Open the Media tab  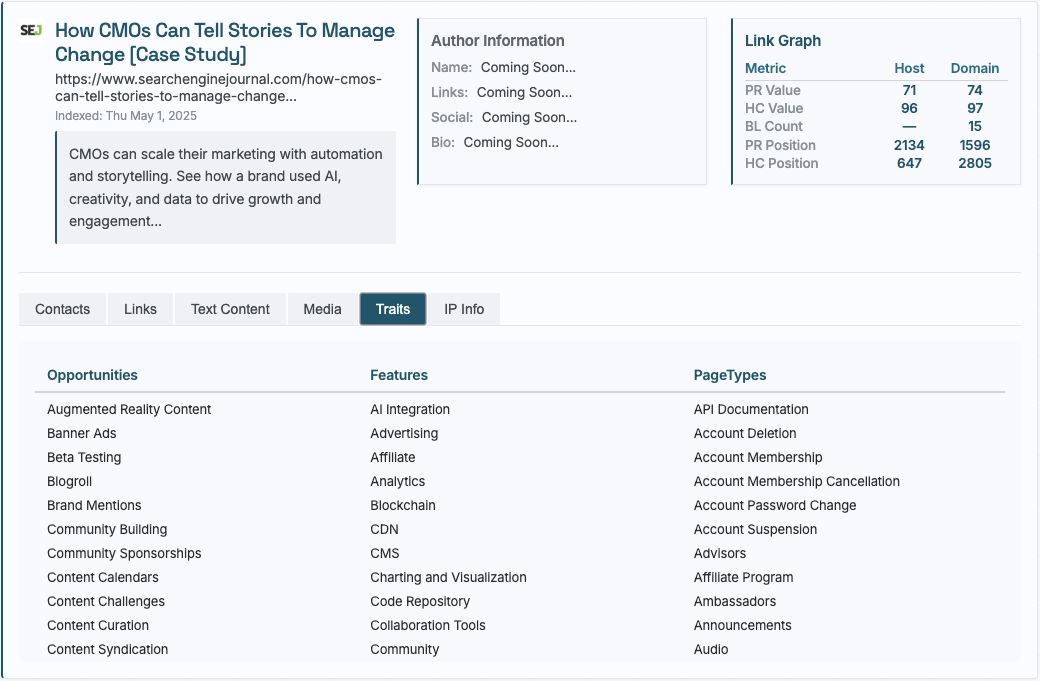pyautogui.click(x=322, y=309)
